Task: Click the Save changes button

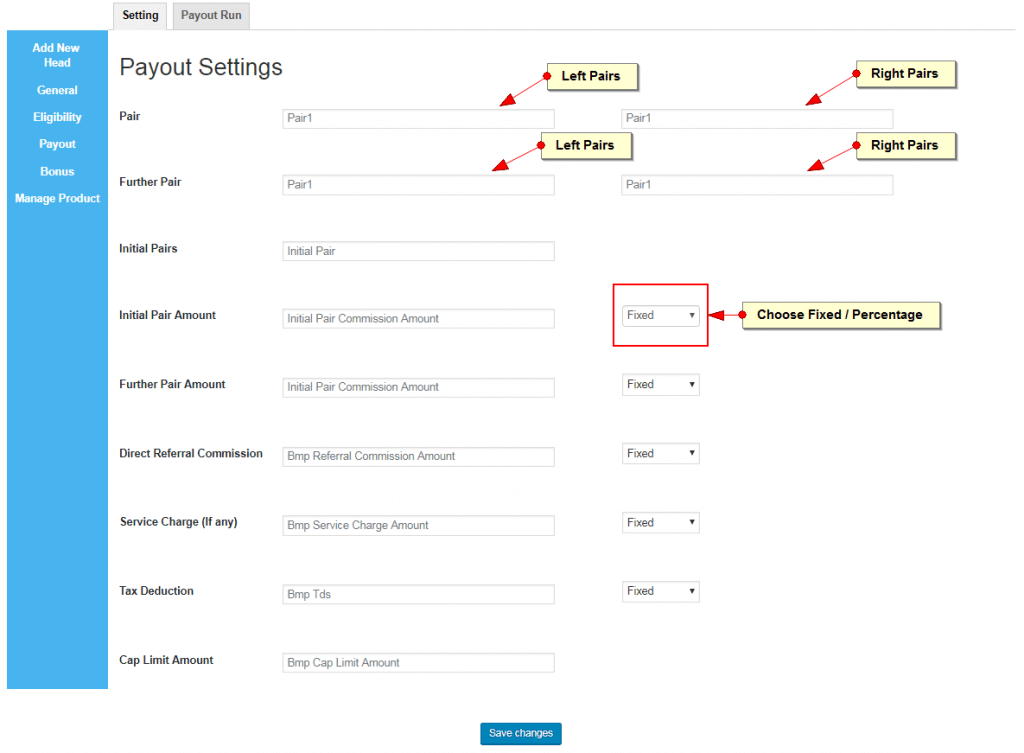Action: 520,734
